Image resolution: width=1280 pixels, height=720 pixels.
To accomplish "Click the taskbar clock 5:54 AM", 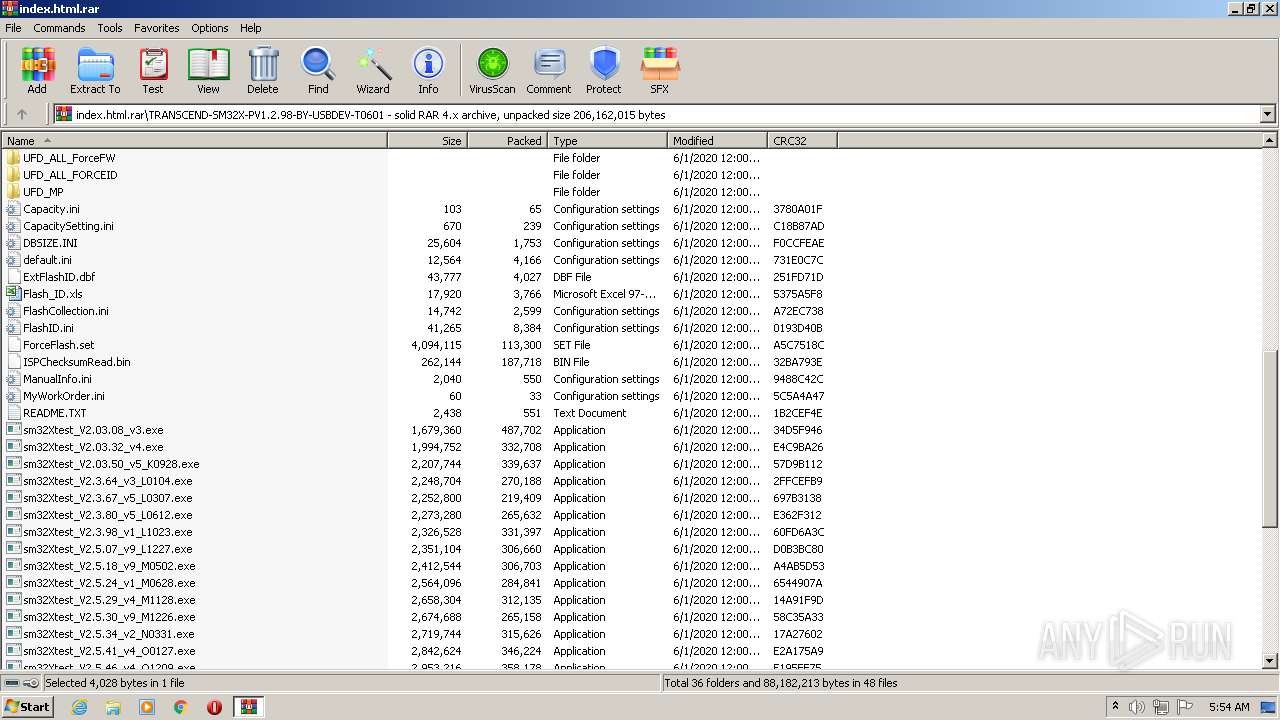I will 1229,707.
